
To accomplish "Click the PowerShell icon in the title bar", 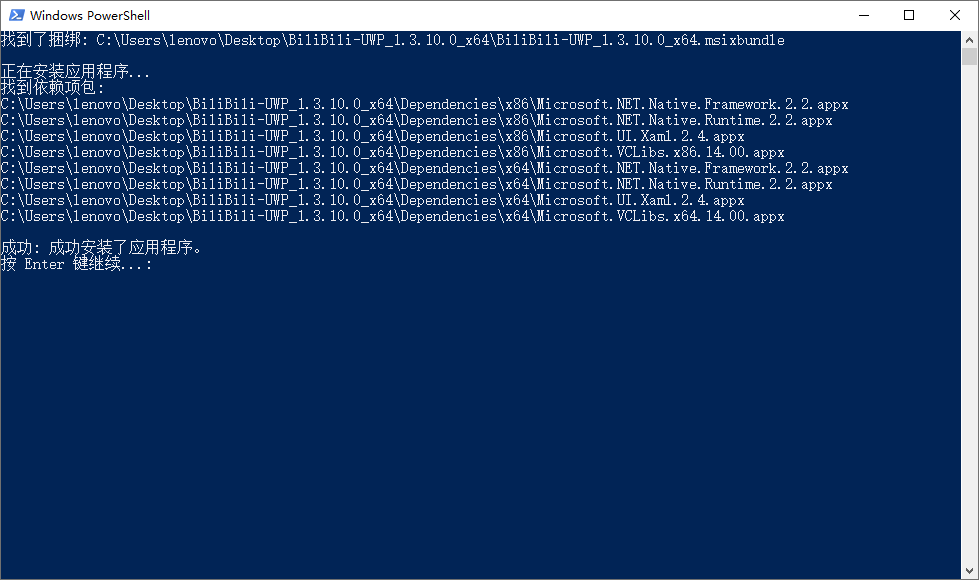I will point(15,15).
